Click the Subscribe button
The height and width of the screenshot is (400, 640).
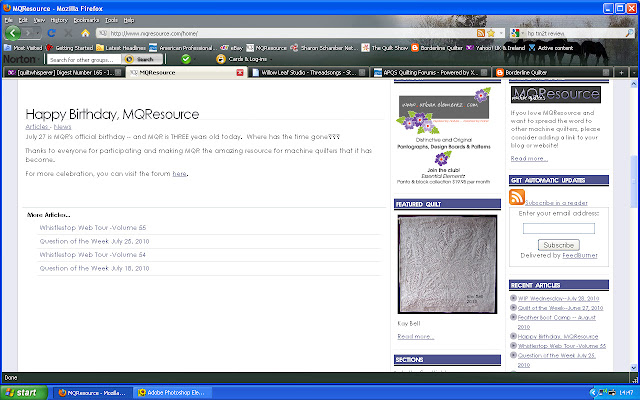click(559, 245)
